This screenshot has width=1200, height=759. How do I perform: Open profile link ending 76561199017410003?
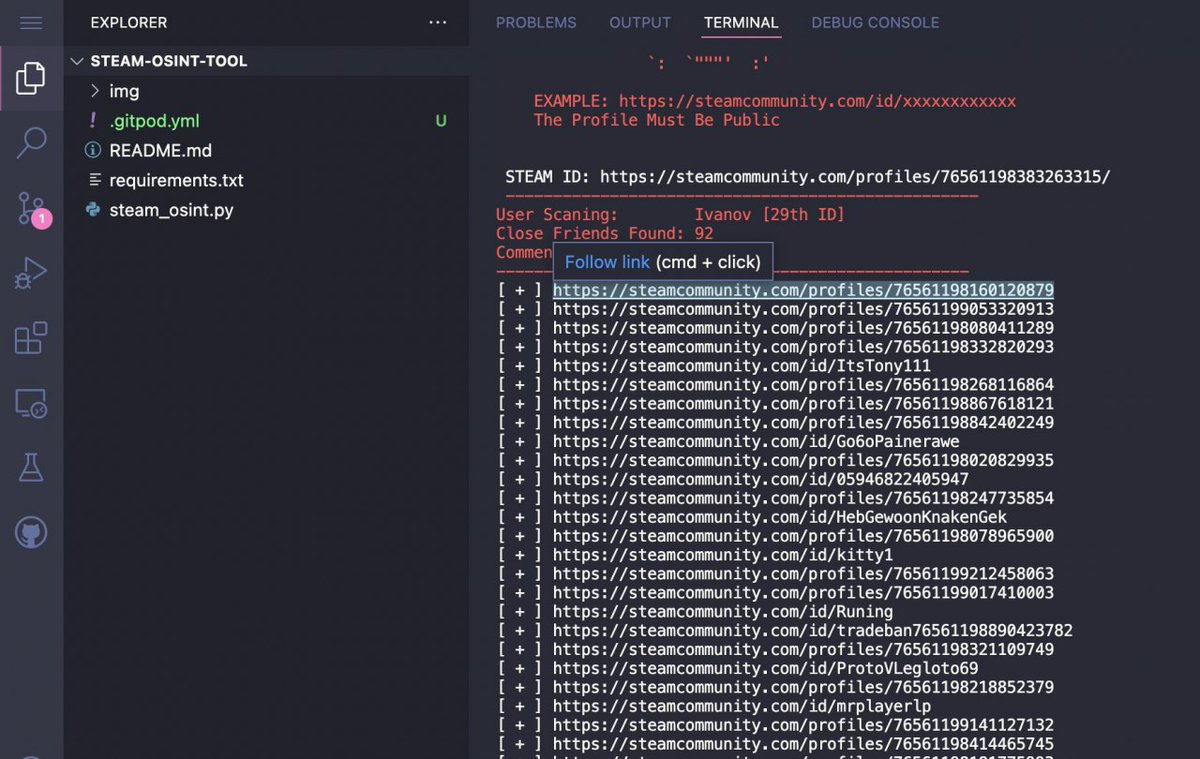pyautogui.click(x=803, y=593)
